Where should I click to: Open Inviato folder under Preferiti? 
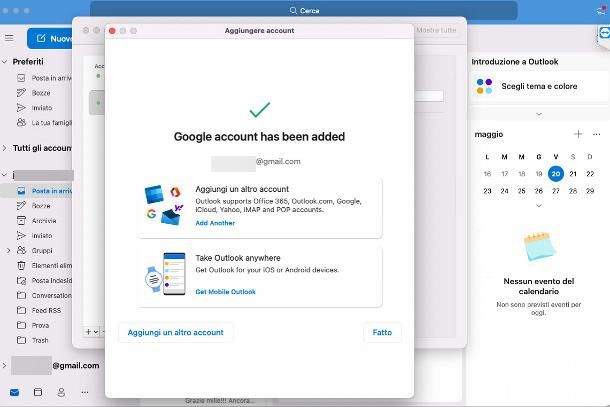35,108
